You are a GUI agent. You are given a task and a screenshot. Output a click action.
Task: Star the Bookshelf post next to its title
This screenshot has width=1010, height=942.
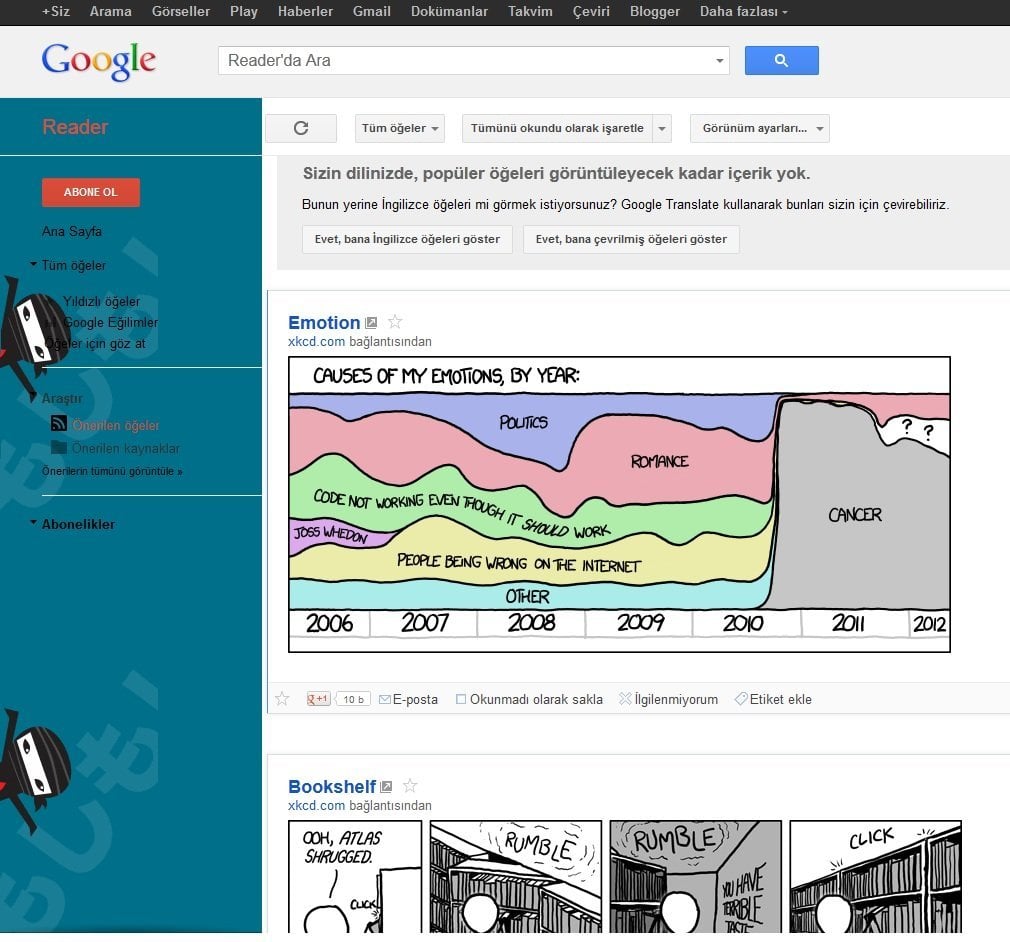410,786
